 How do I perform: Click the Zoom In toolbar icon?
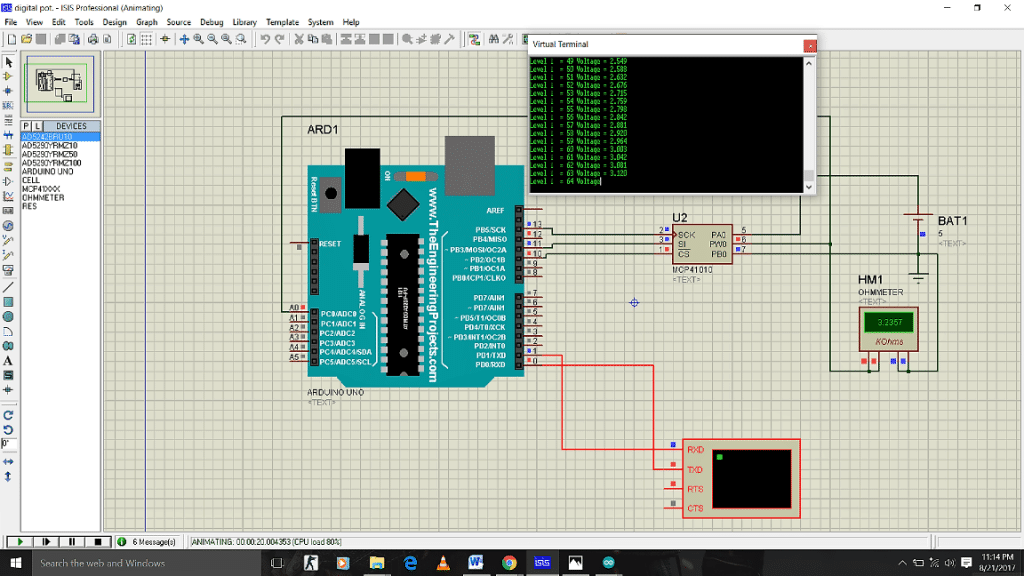[x=198, y=39]
